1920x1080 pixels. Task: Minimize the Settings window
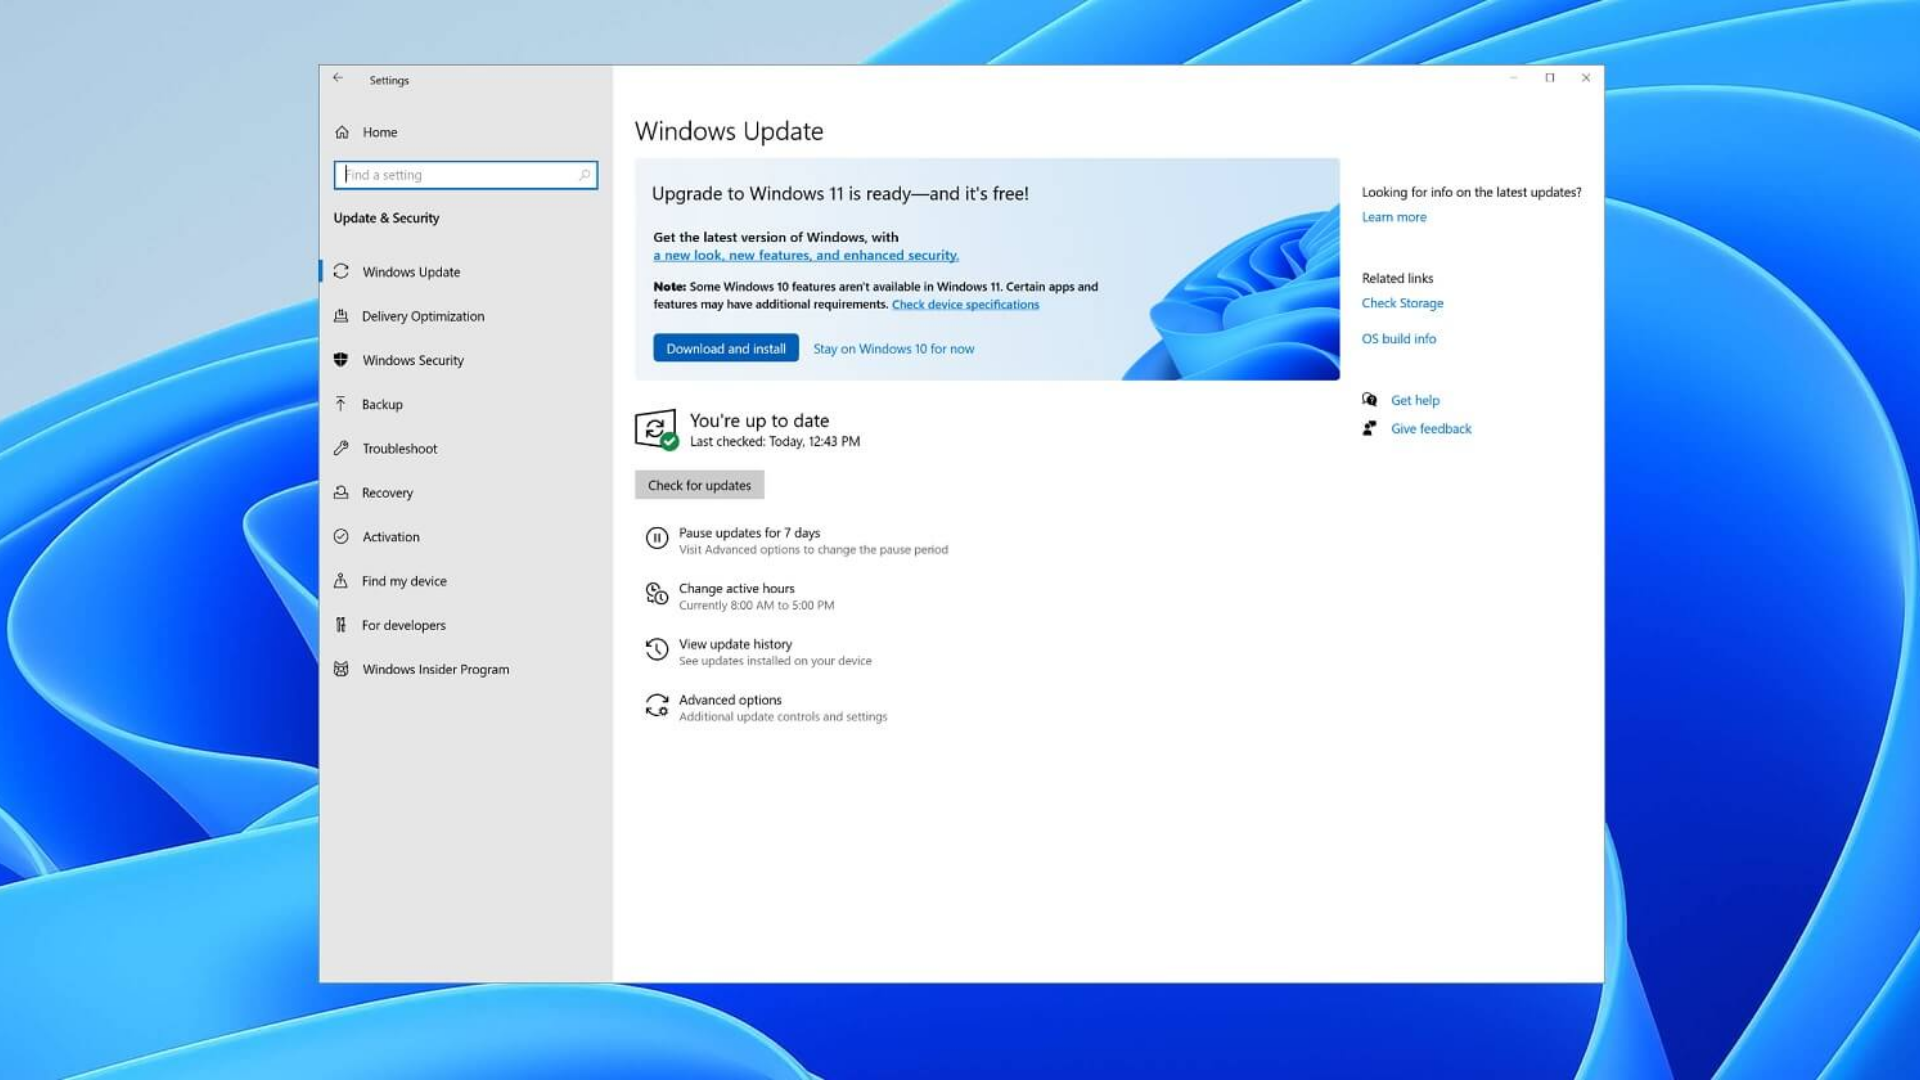[x=1514, y=78]
